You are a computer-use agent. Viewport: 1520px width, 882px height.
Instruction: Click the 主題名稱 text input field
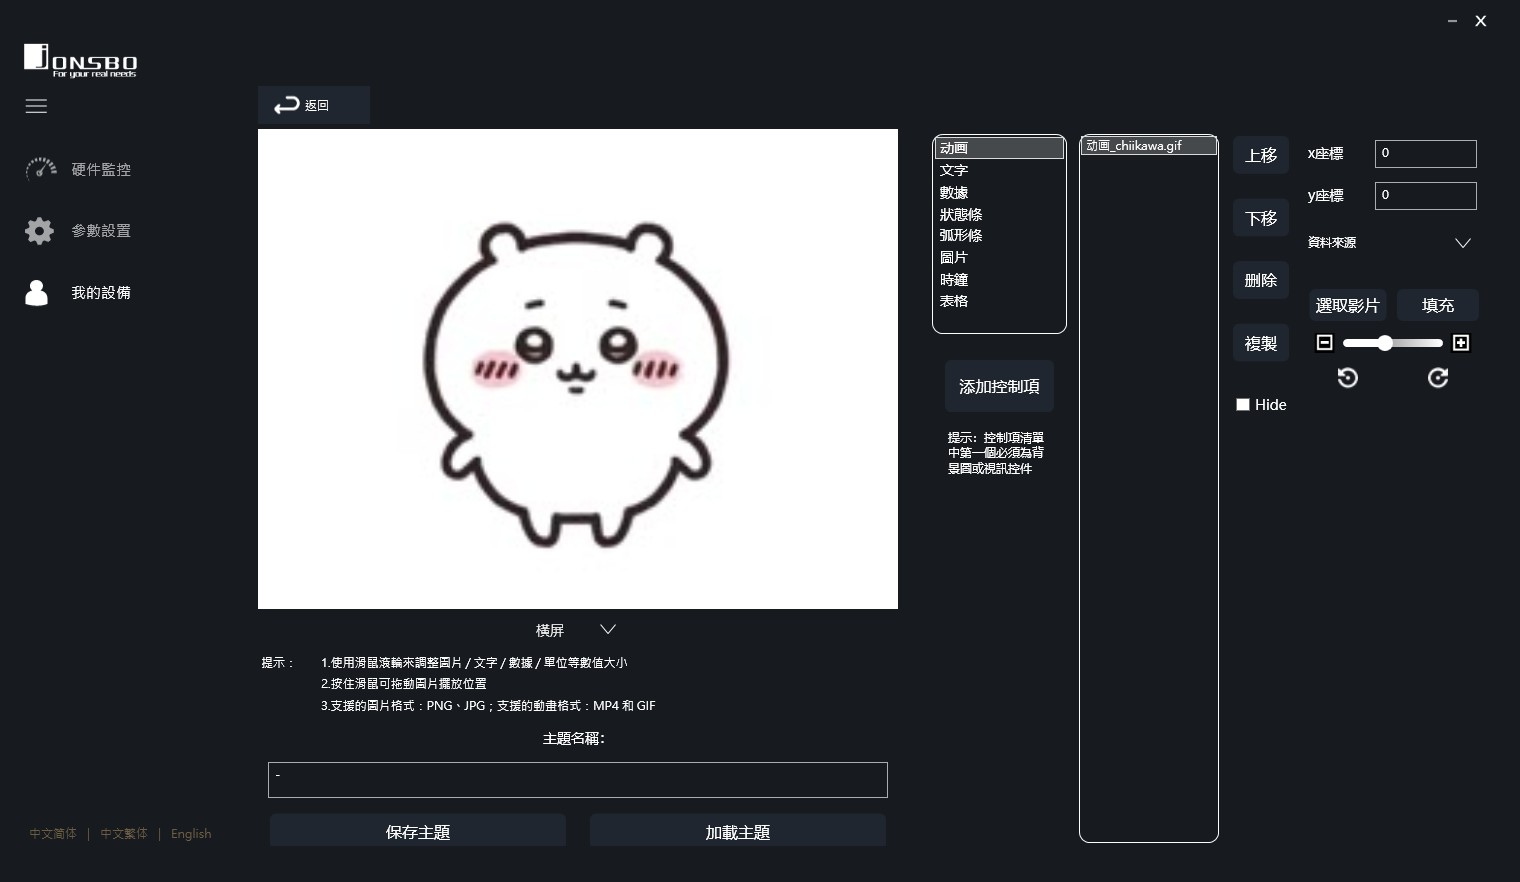pos(577,780)
